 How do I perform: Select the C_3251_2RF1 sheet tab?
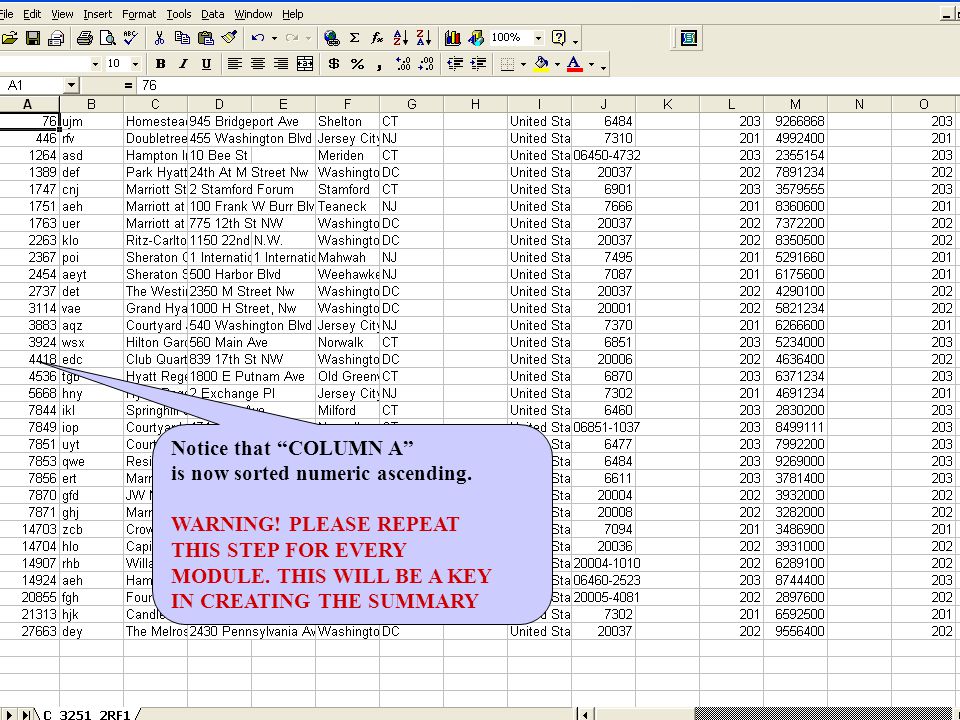pyautogui.click(x=87, y=714)
